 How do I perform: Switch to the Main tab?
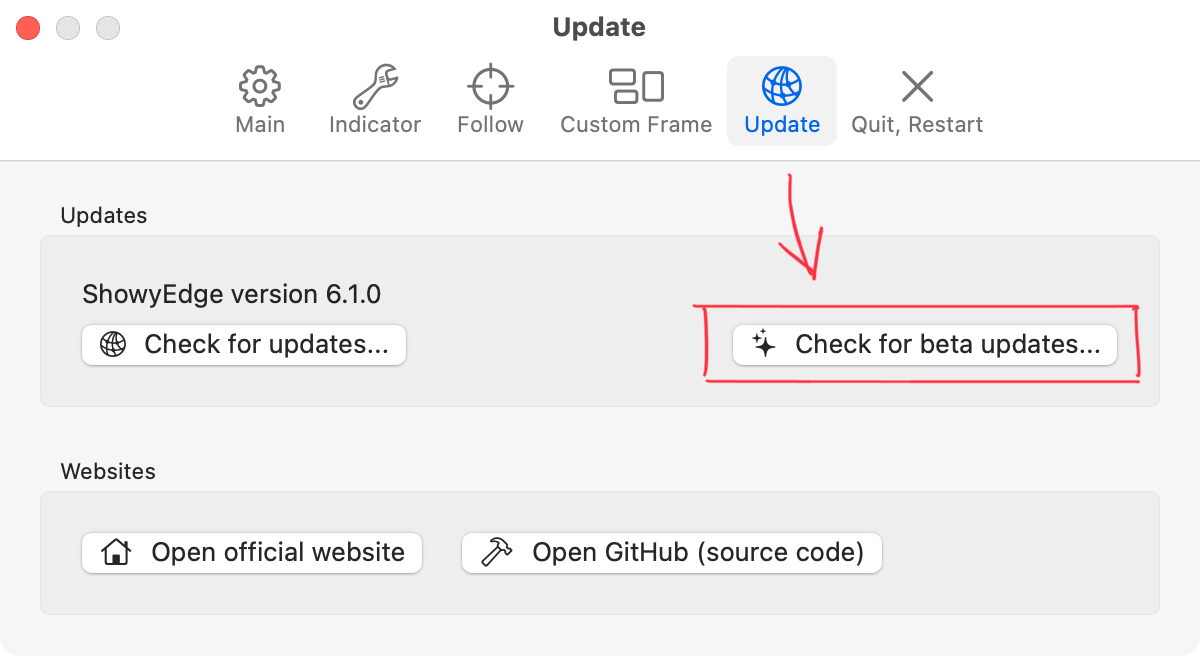260,100
